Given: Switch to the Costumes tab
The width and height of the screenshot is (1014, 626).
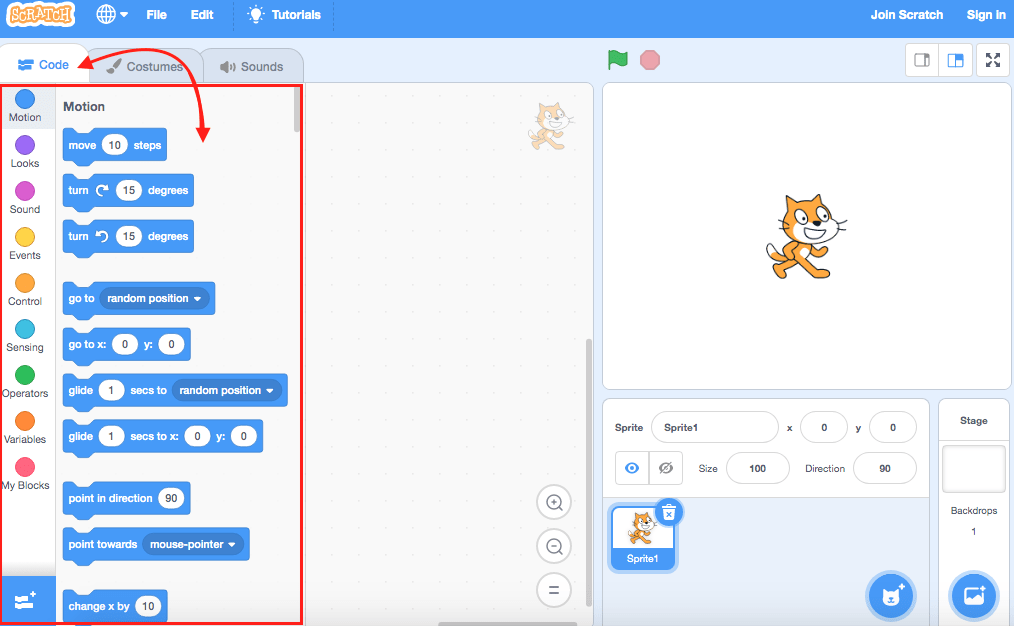Looking at the screenshot, I should tap(146, 66).
